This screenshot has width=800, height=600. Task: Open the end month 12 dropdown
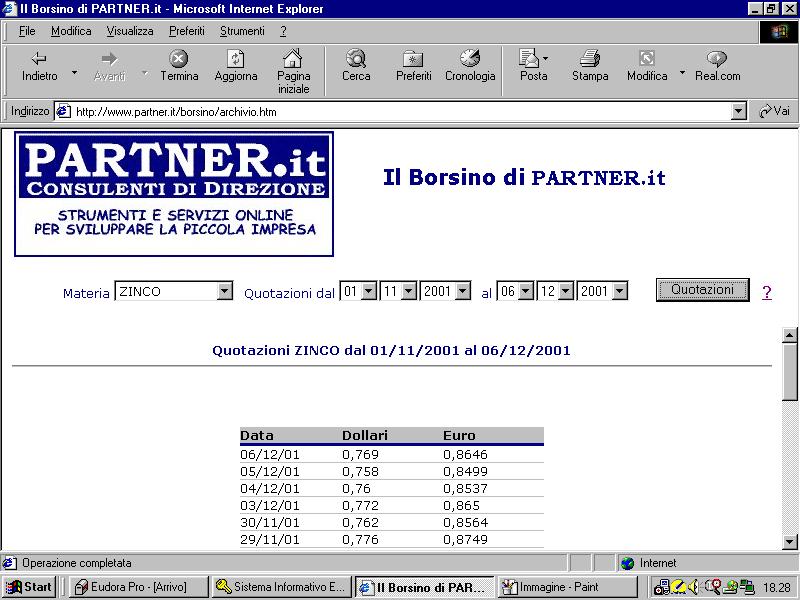(x=556, y=291)
